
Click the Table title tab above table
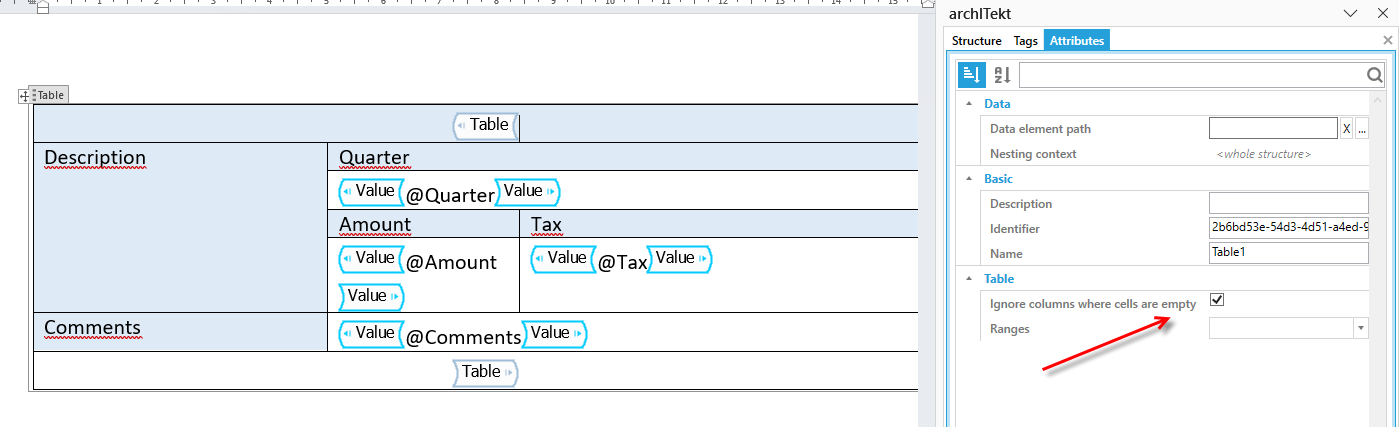49,96
